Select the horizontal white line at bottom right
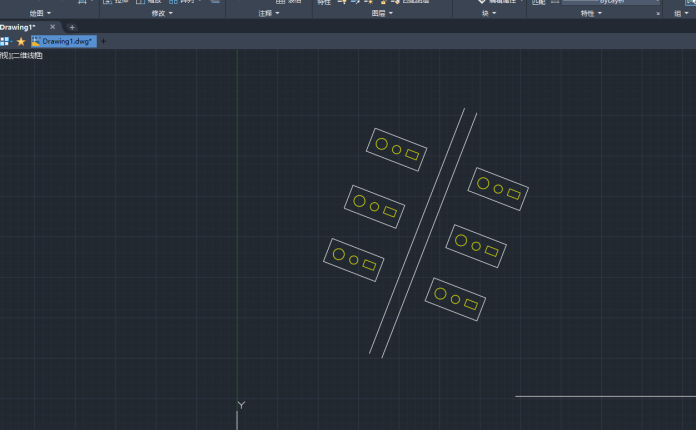Image resolution: width=696 pixels, height=430 pixels. 600,396
